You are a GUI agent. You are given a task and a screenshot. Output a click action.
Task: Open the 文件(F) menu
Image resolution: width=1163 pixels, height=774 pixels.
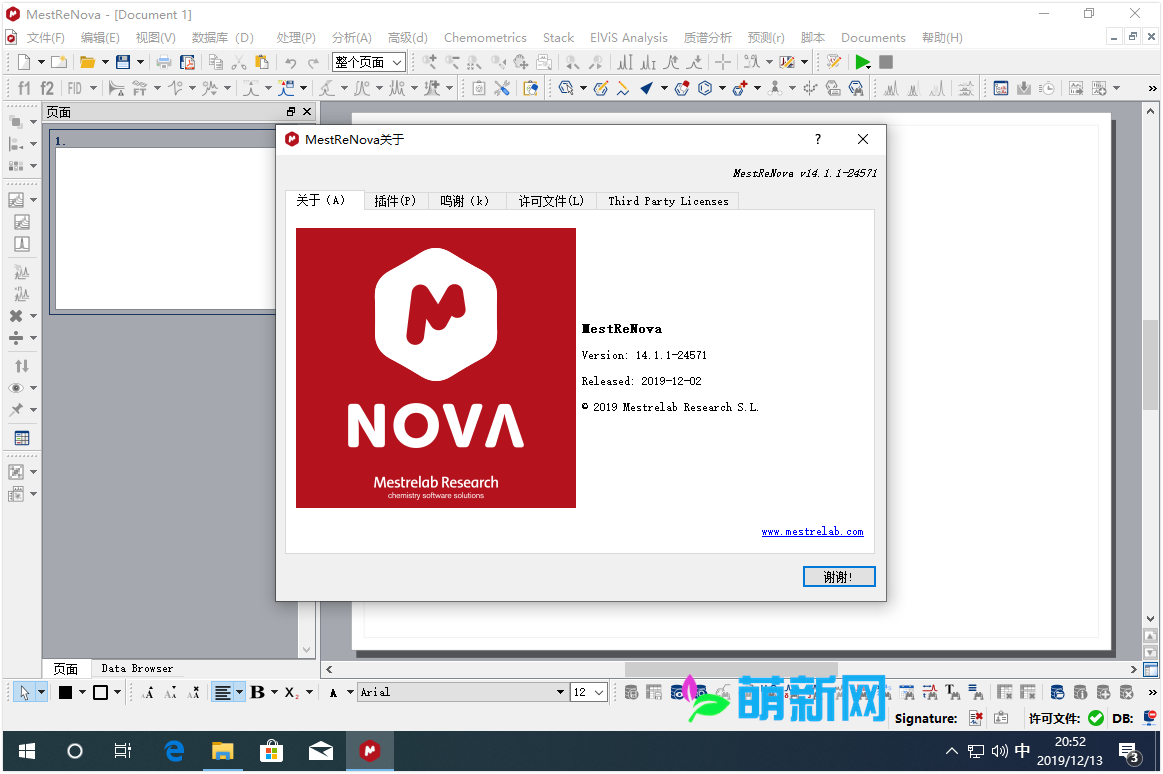click(46, 38)
